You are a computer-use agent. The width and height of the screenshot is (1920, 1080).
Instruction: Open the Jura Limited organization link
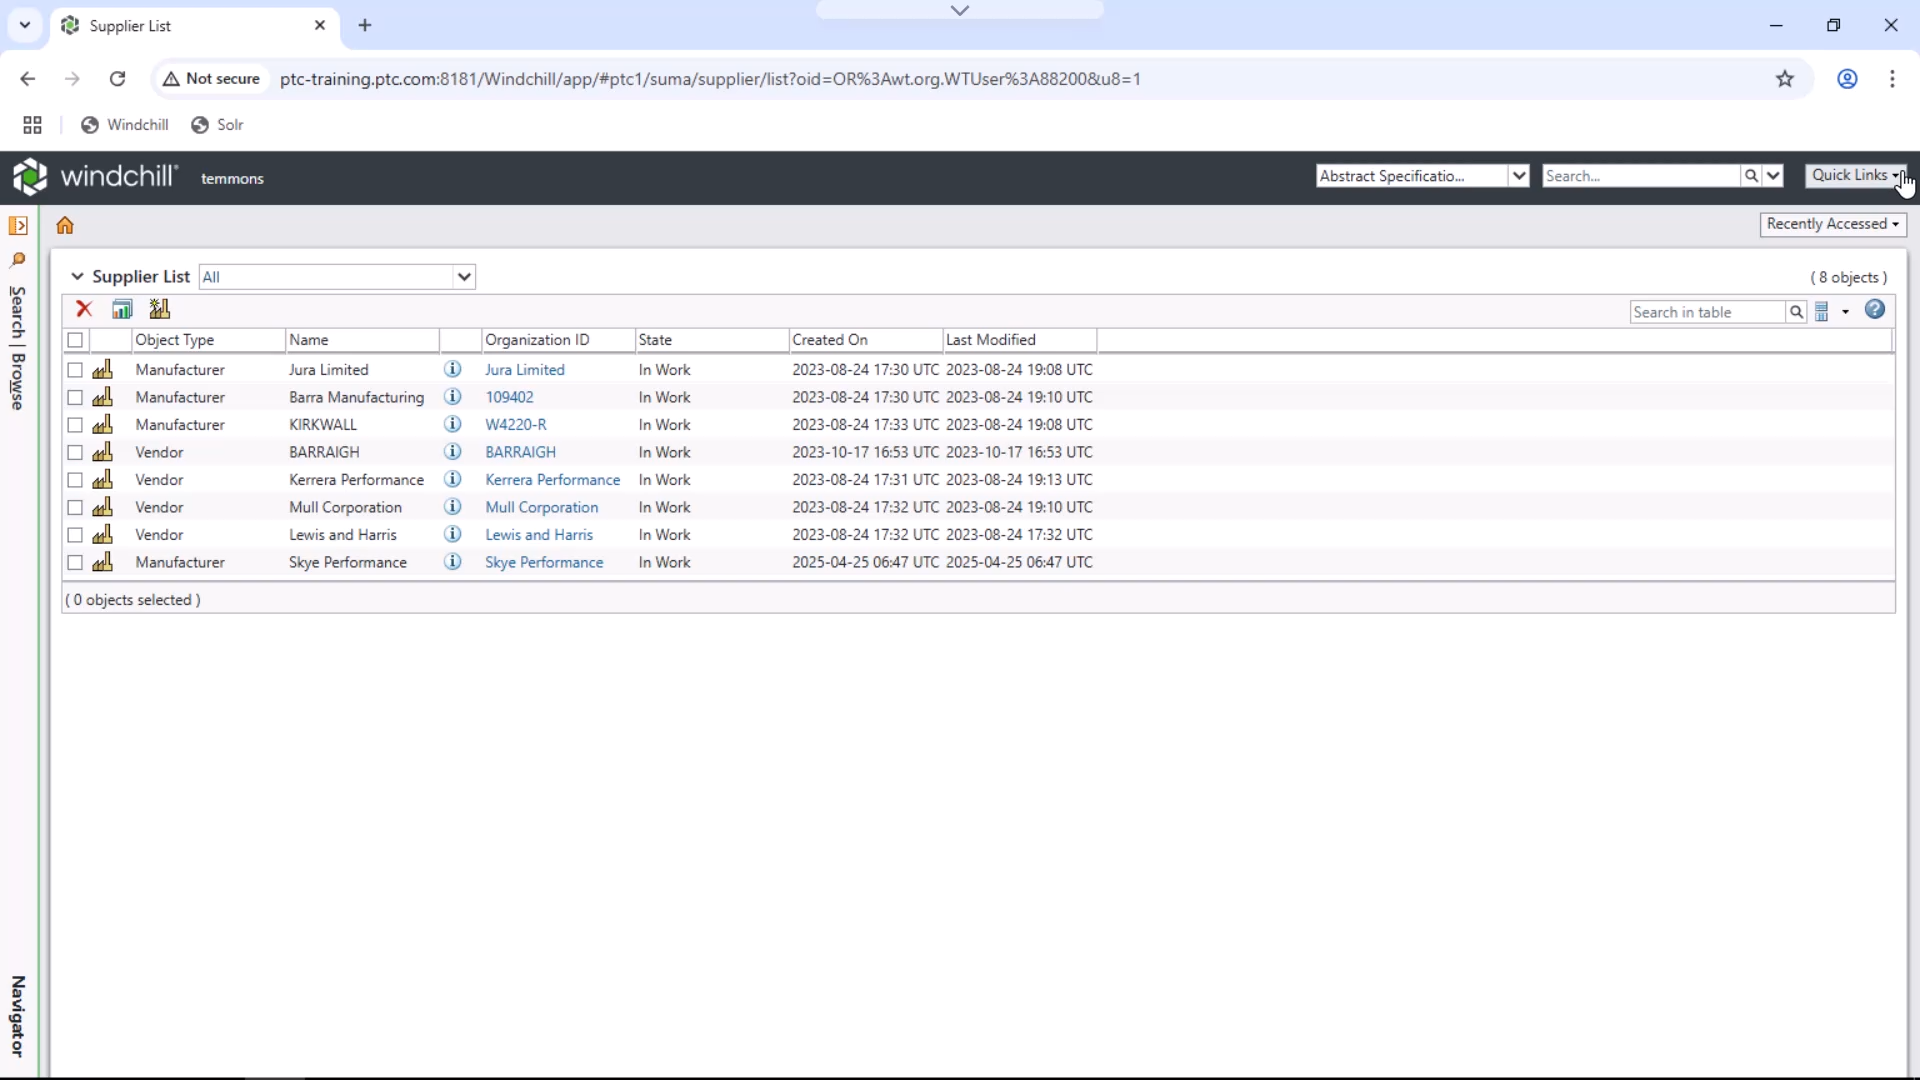[525, 370]
